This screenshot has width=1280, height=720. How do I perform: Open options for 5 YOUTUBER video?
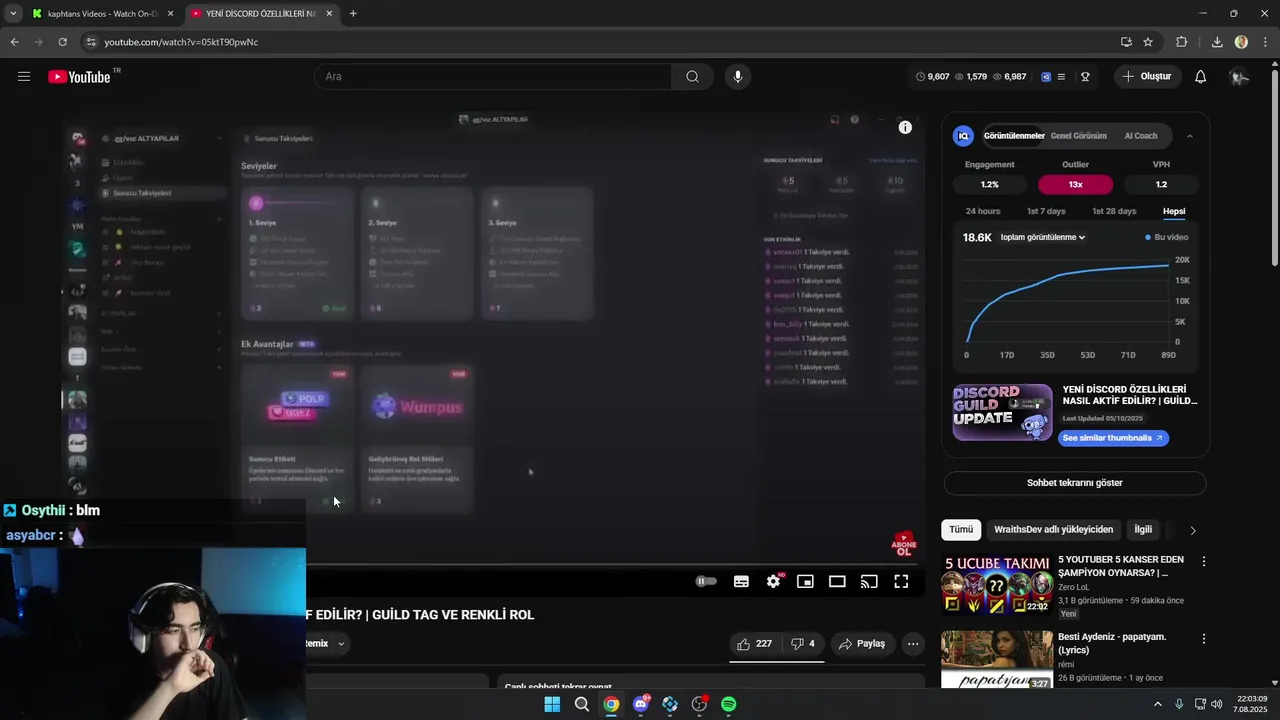point(1204,562)
